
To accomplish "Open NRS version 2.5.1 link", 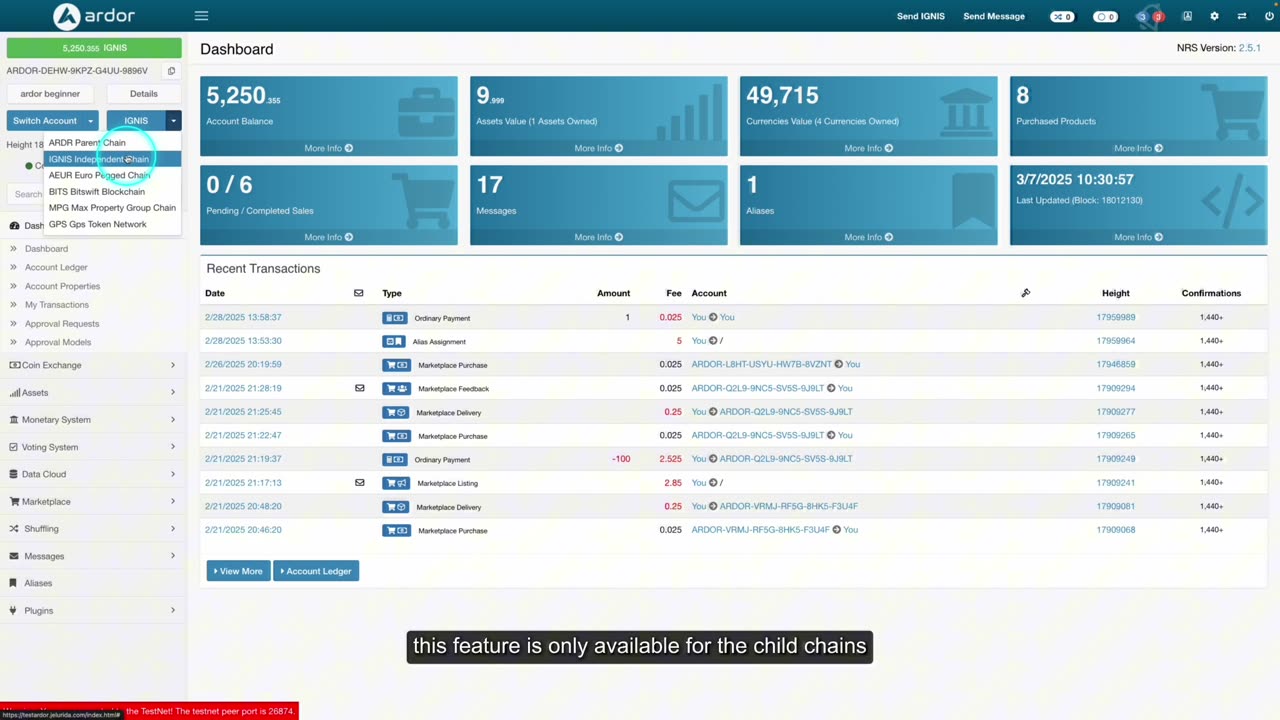I will 1250,48.
